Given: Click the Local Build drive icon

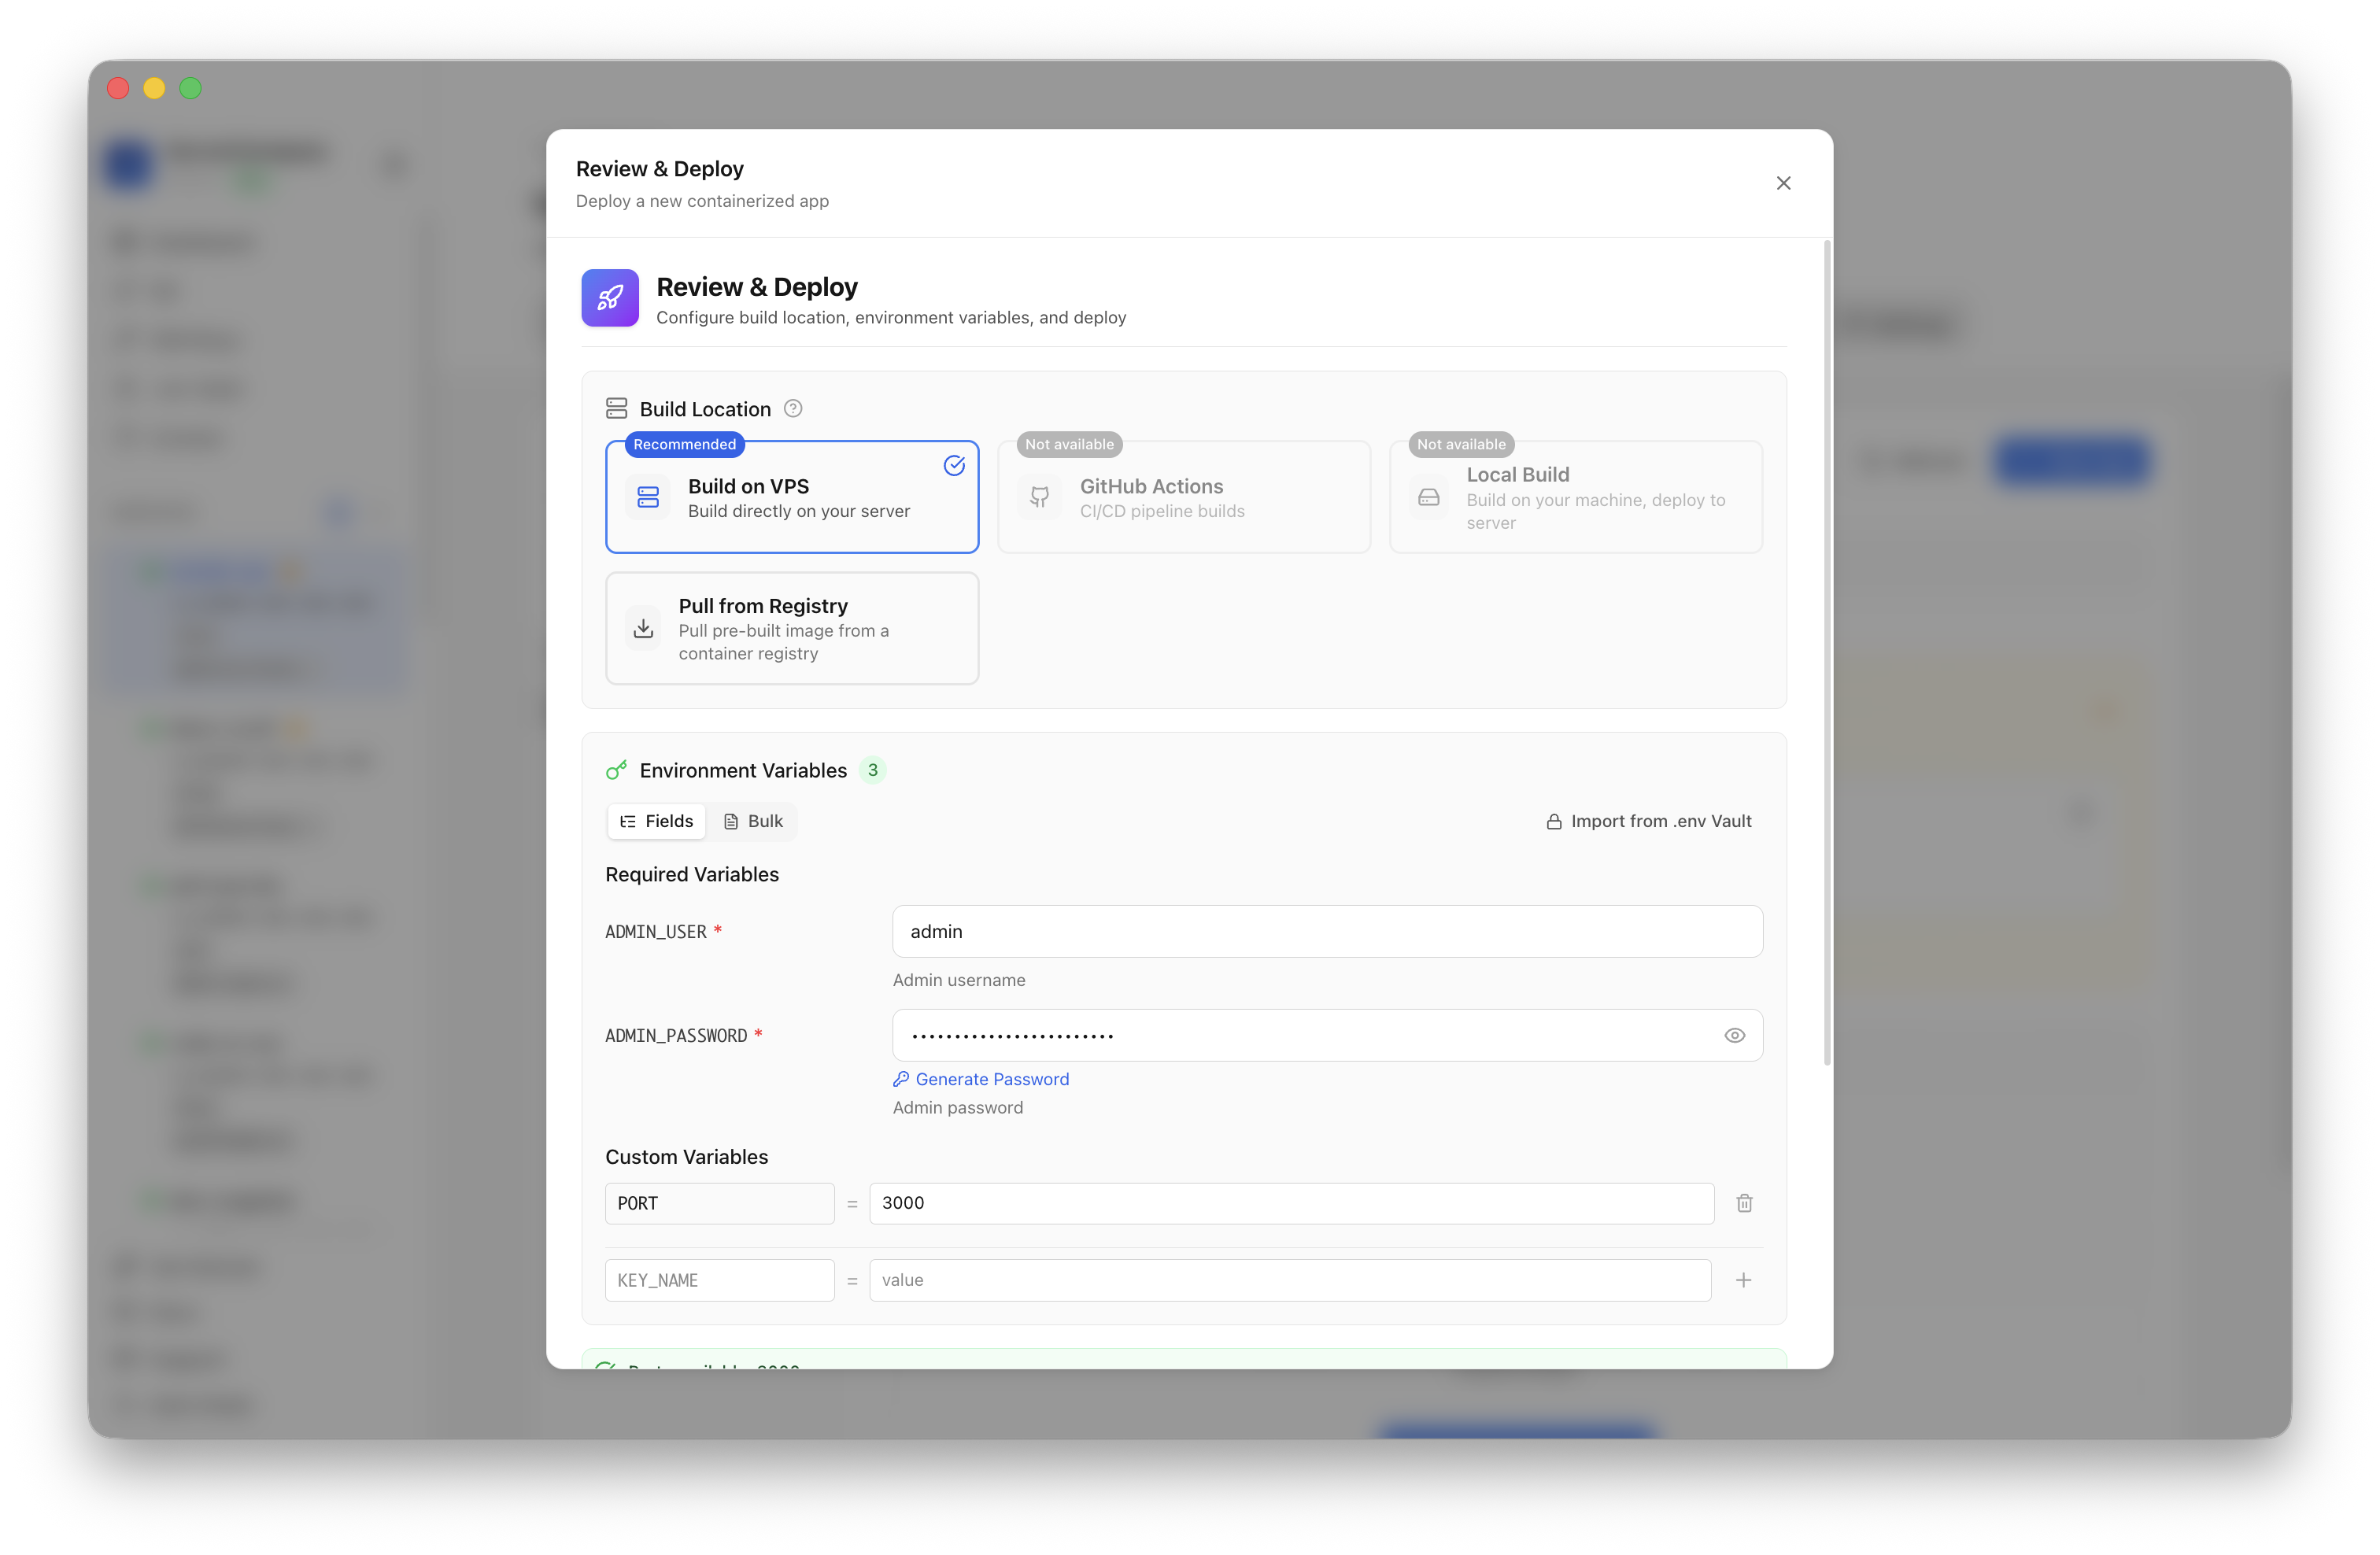Looking at the screenshot, I should tap(1429, 497).
